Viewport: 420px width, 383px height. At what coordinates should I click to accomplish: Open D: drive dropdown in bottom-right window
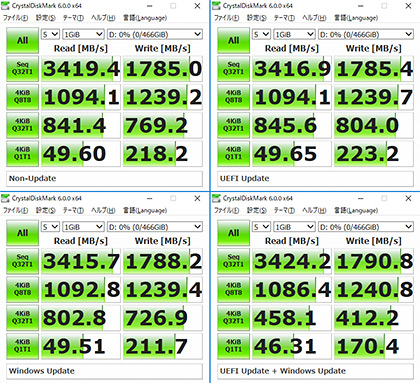click(x=366, y=227)
